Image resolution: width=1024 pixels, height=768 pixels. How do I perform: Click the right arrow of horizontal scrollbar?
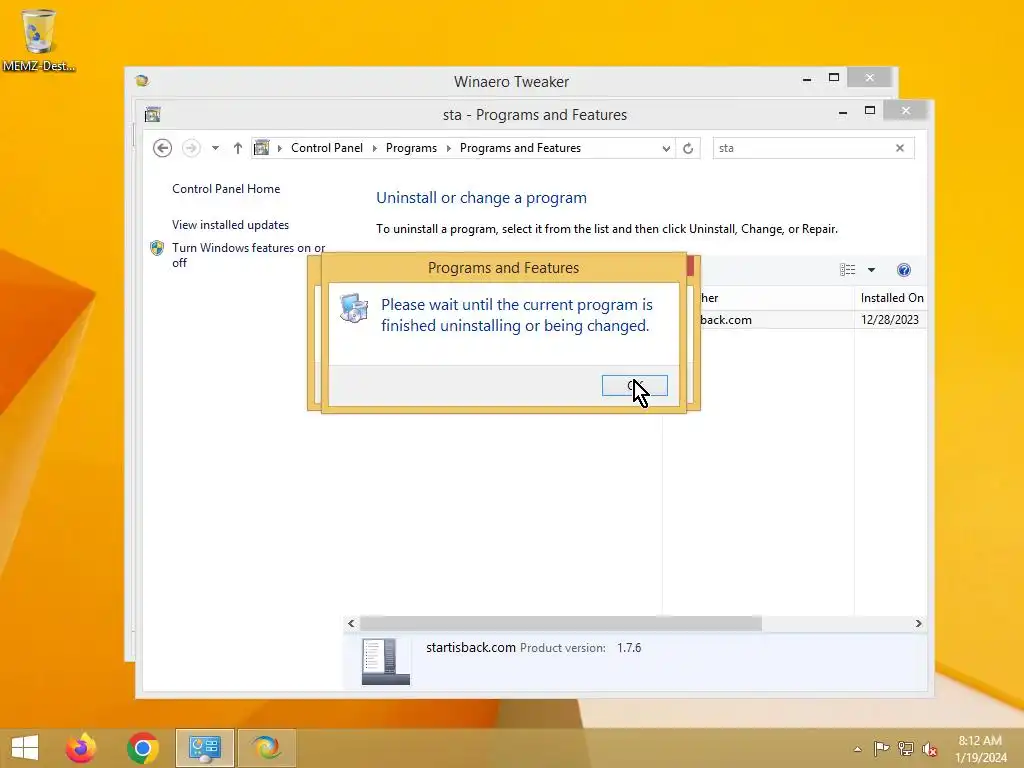[918, 624]
